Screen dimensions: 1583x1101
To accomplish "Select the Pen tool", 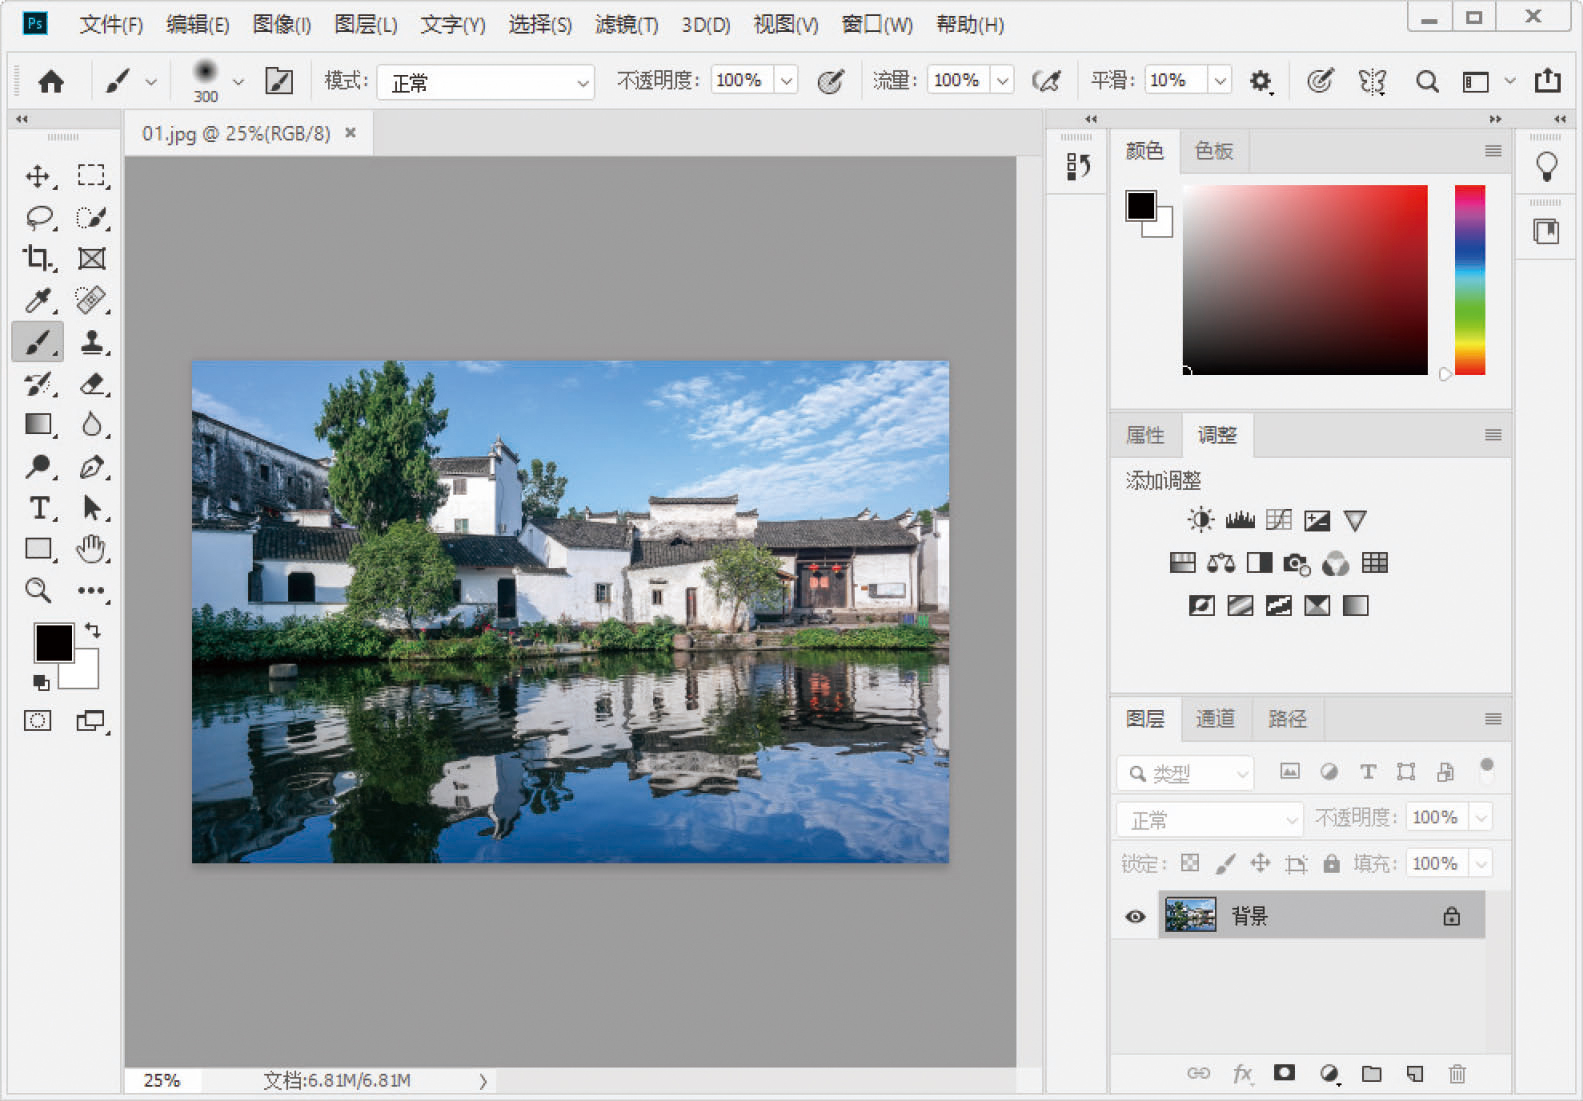I will coord(91,466).
